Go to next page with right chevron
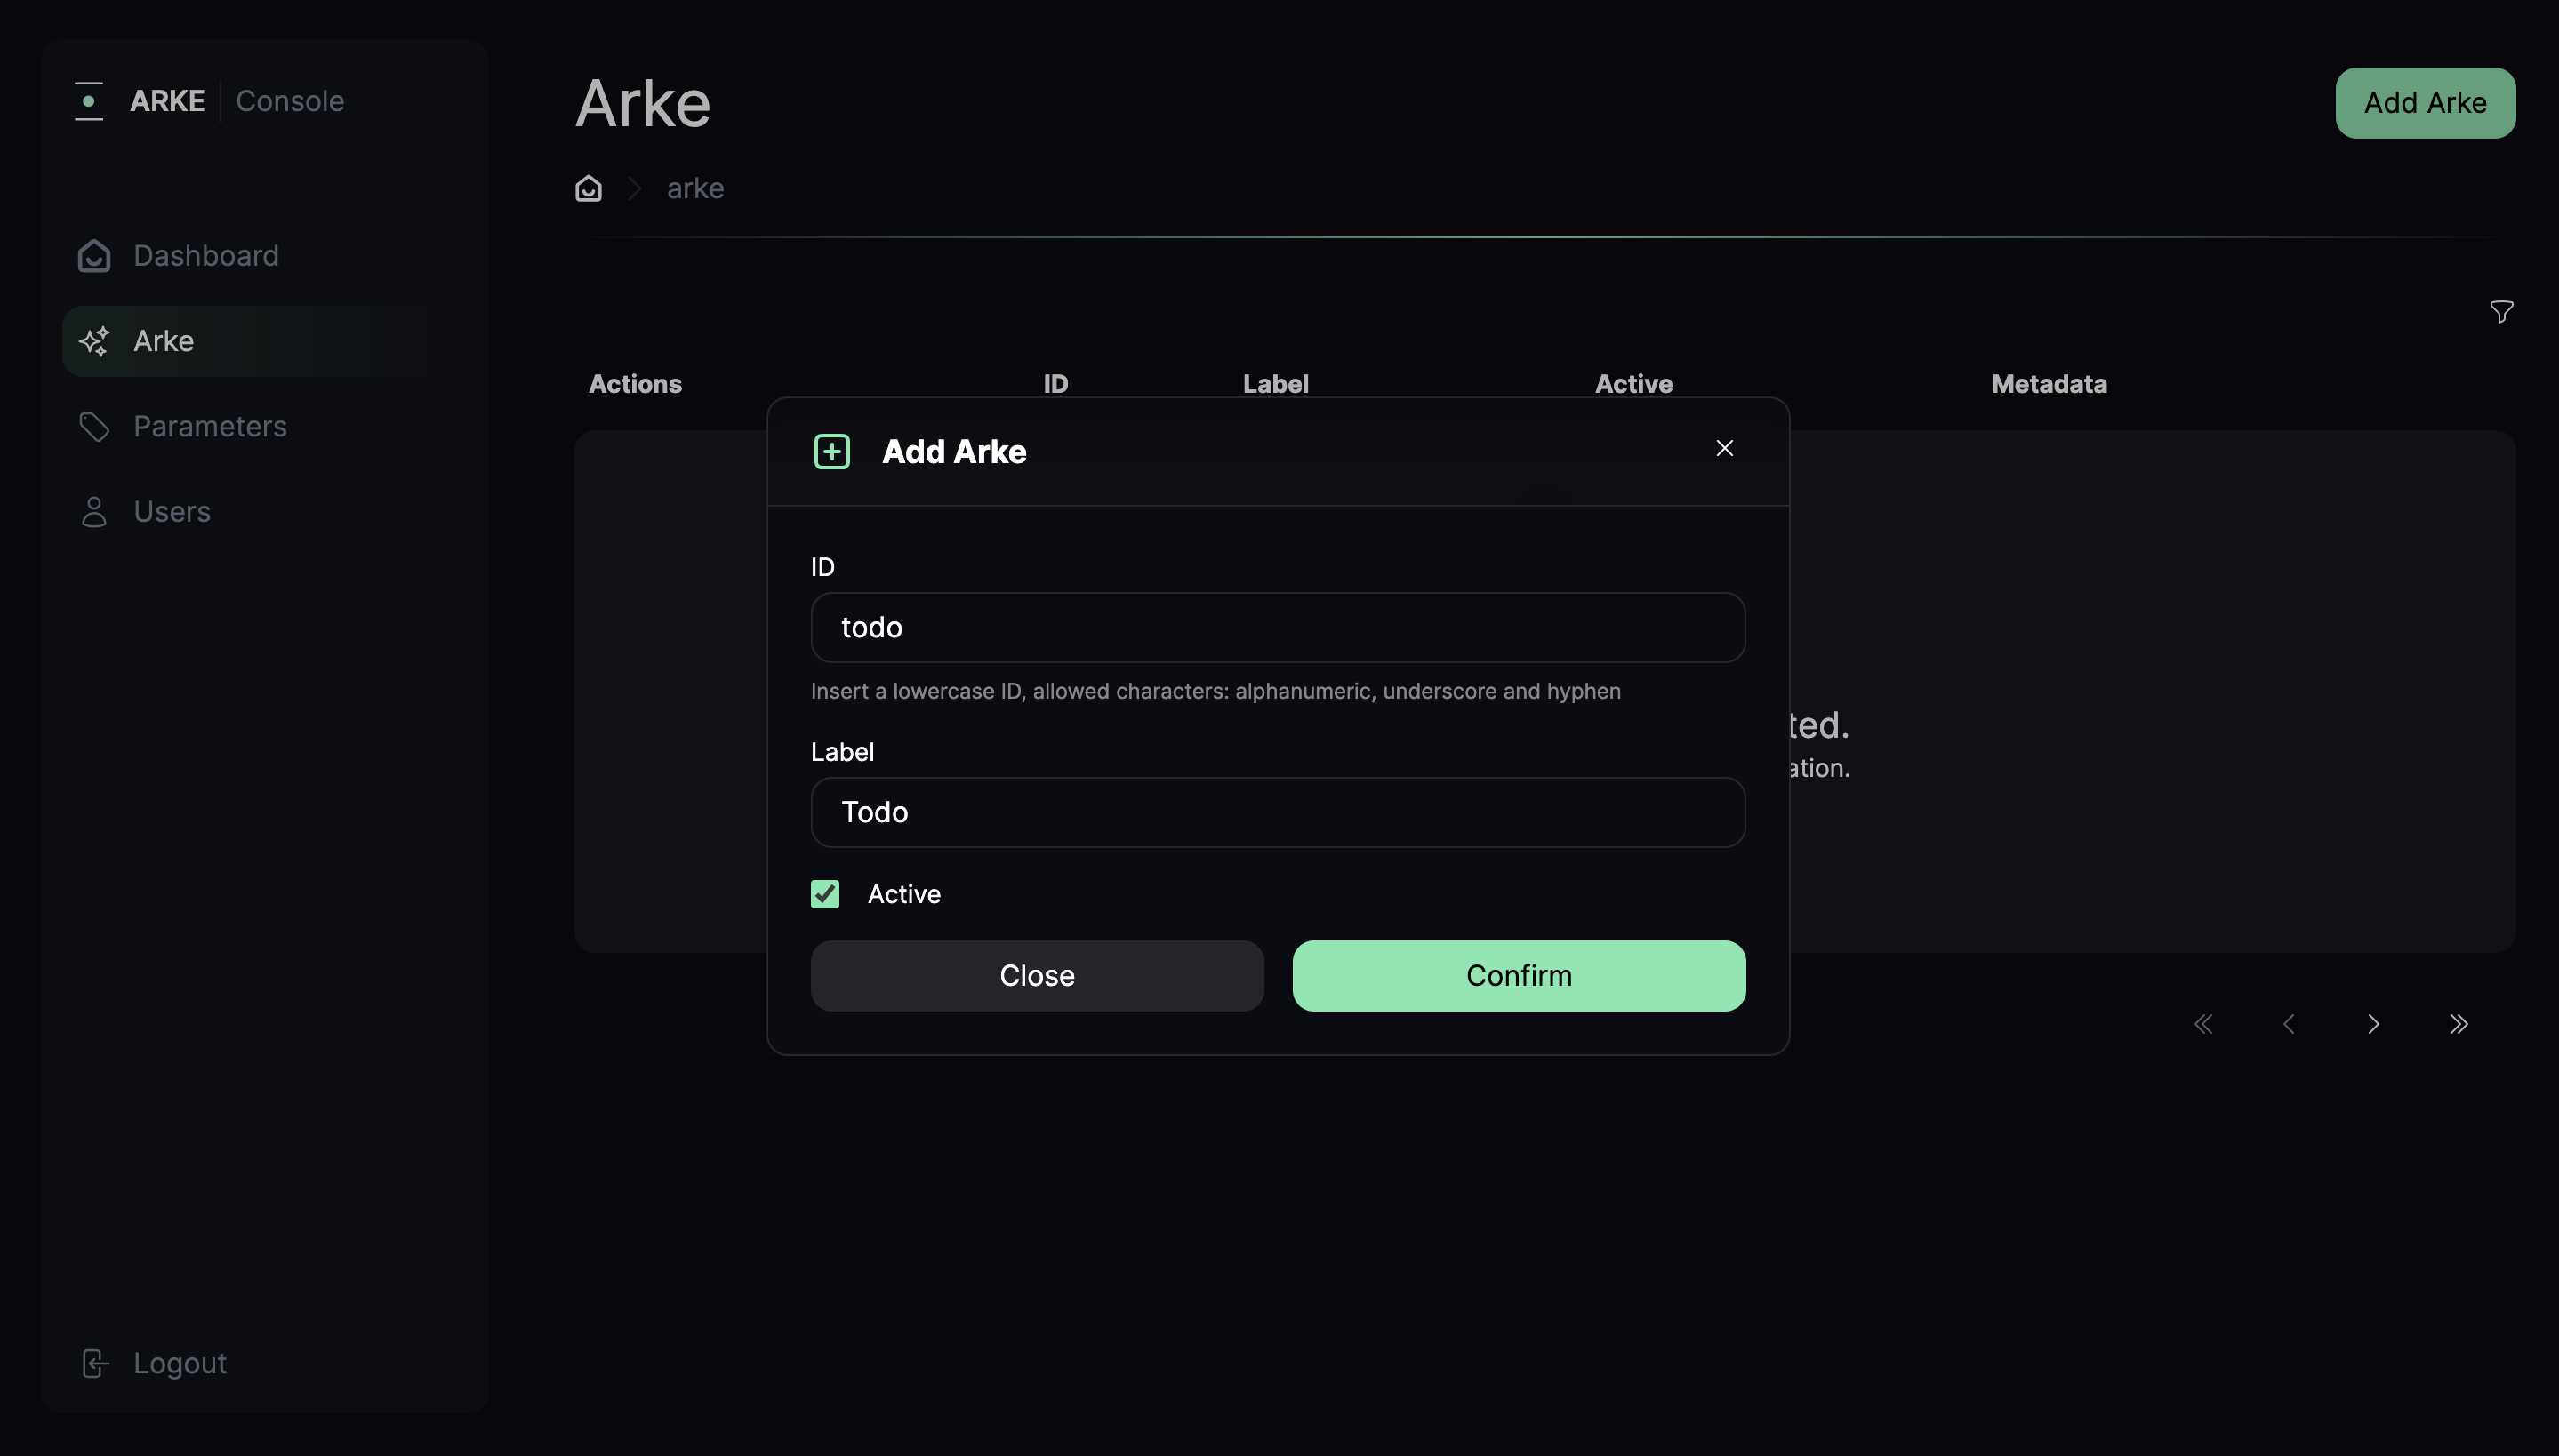The height and width of the screenshot is (1456, 2559). tap(2373, 1024)
